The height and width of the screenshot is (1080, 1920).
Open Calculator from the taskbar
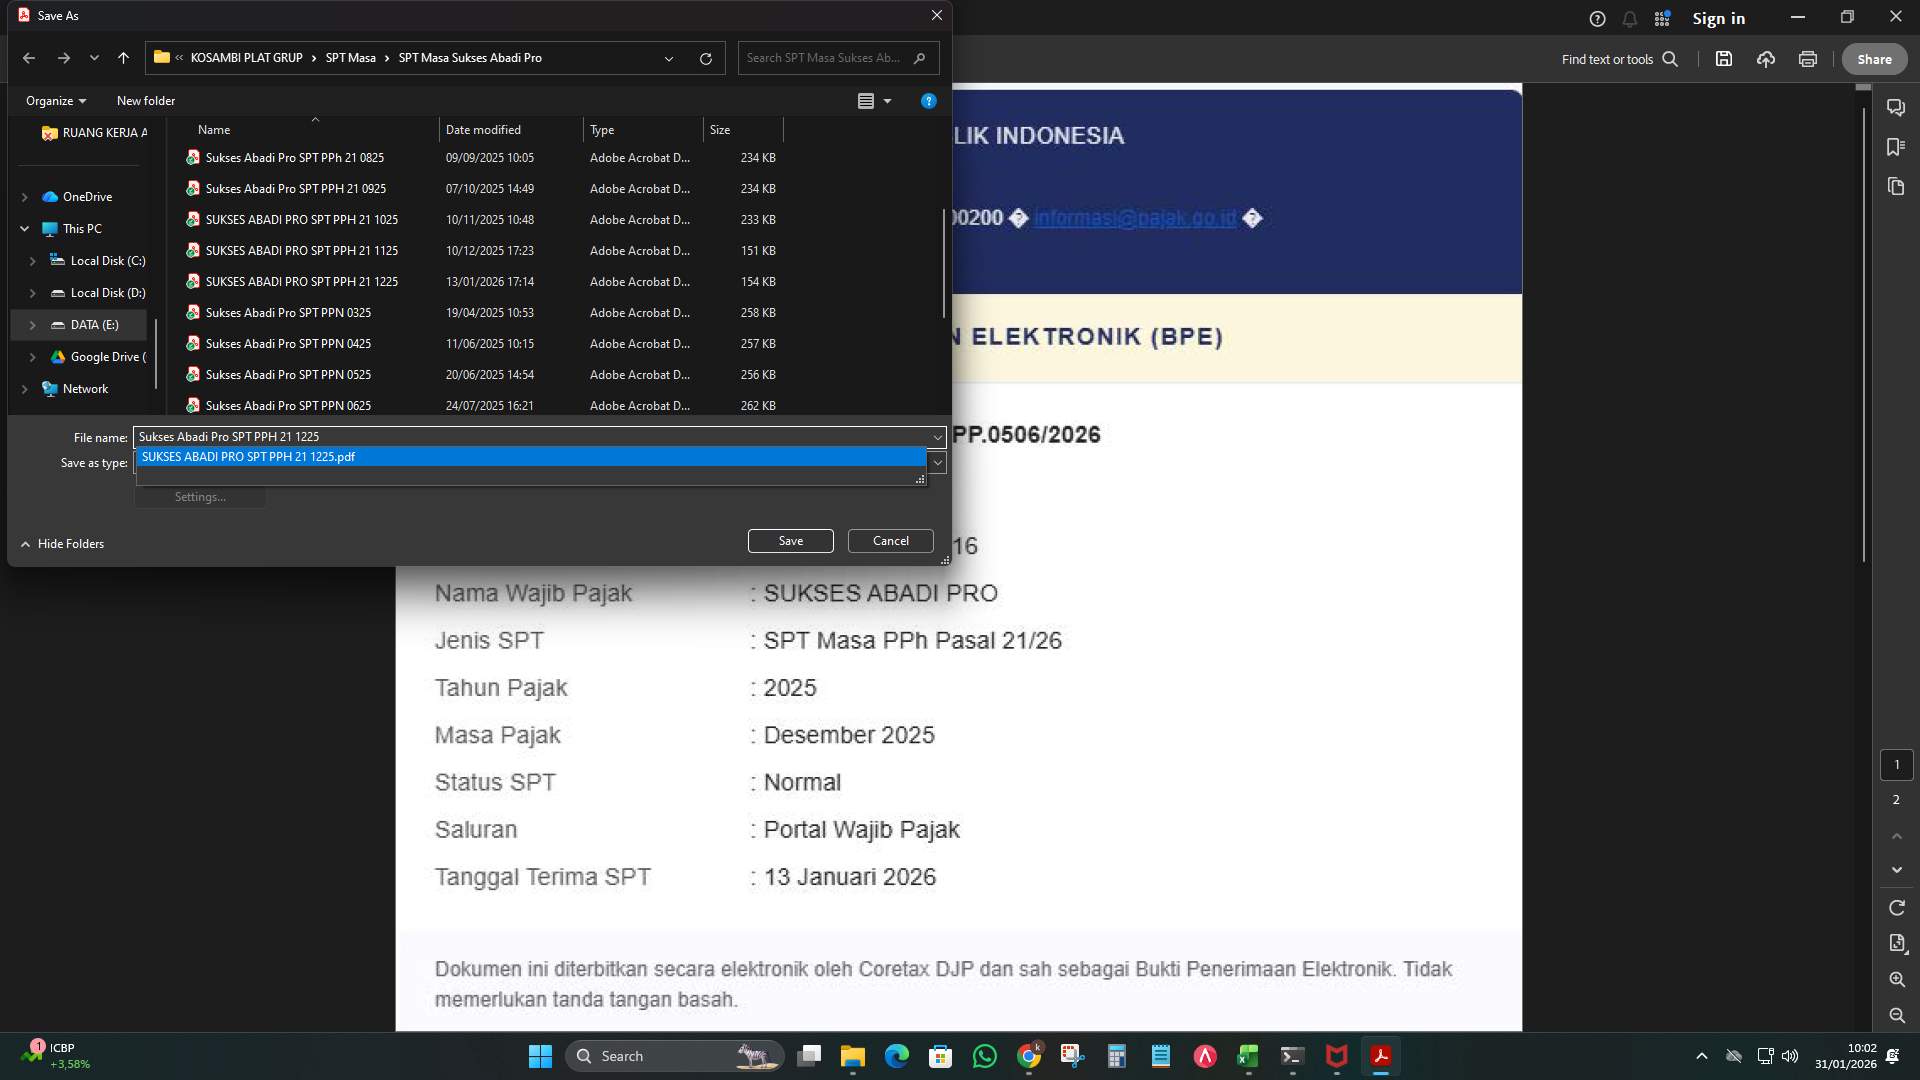1115,1056
